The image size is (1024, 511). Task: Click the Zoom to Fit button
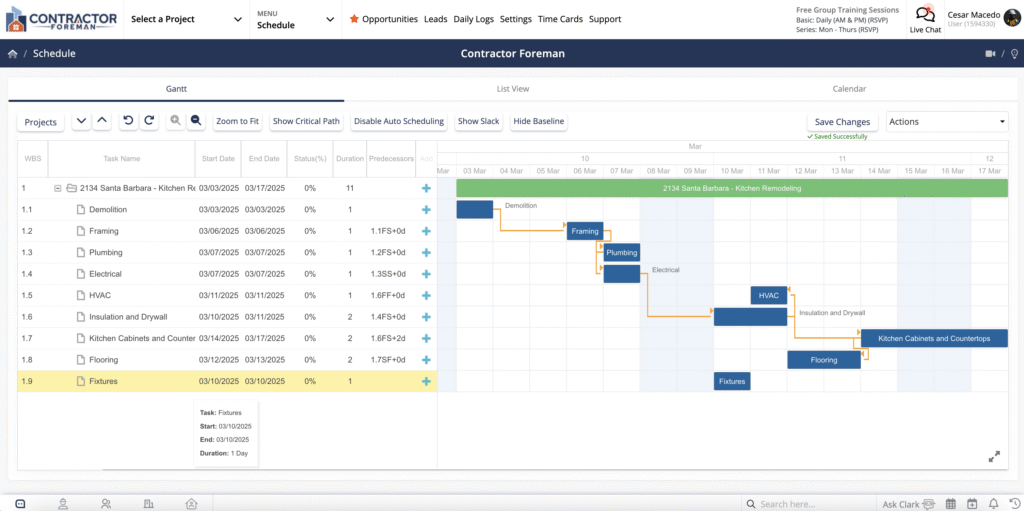tap(238, 122)
